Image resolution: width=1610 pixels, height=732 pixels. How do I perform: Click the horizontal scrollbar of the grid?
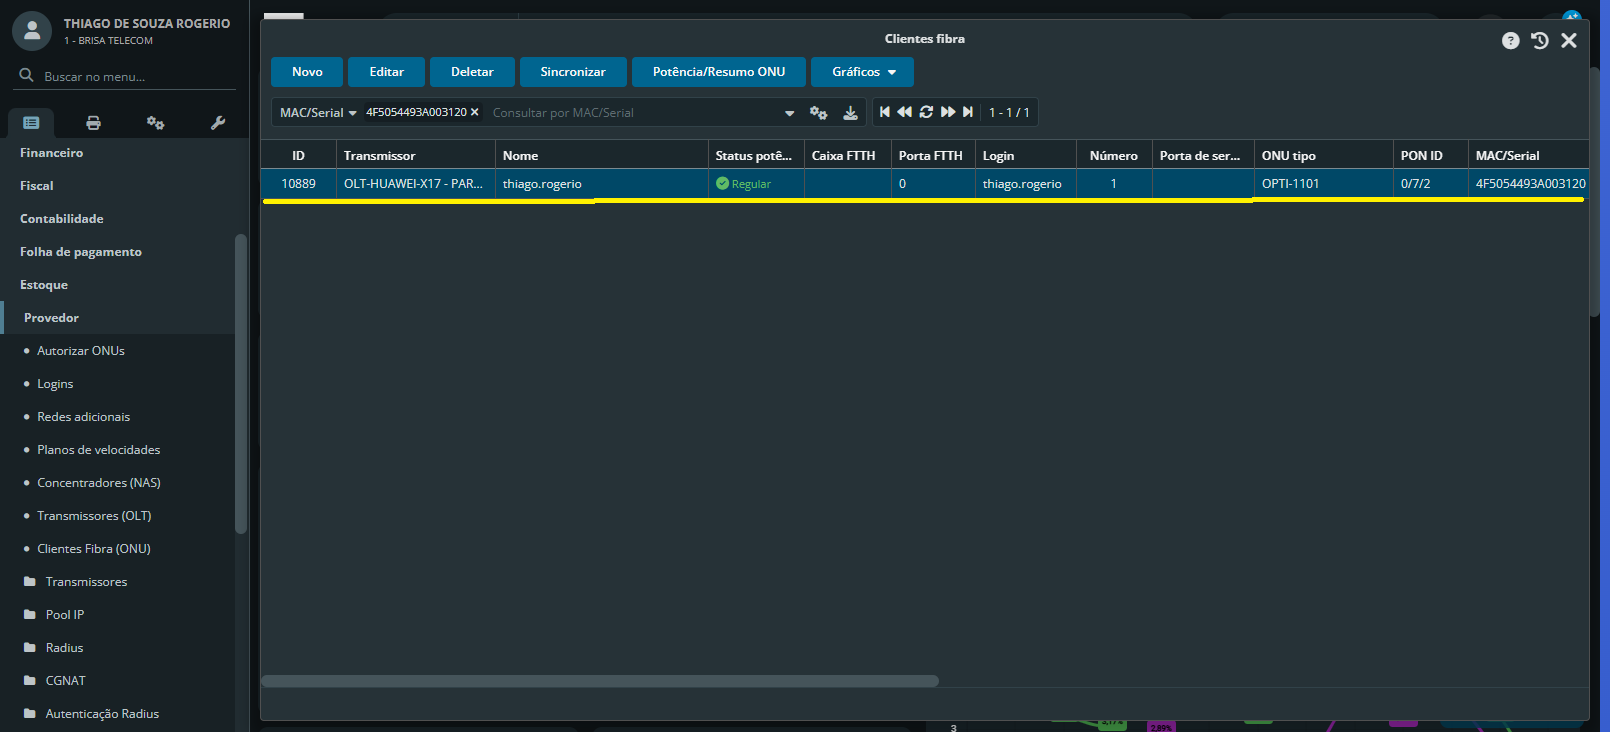(x=600, y=681)
